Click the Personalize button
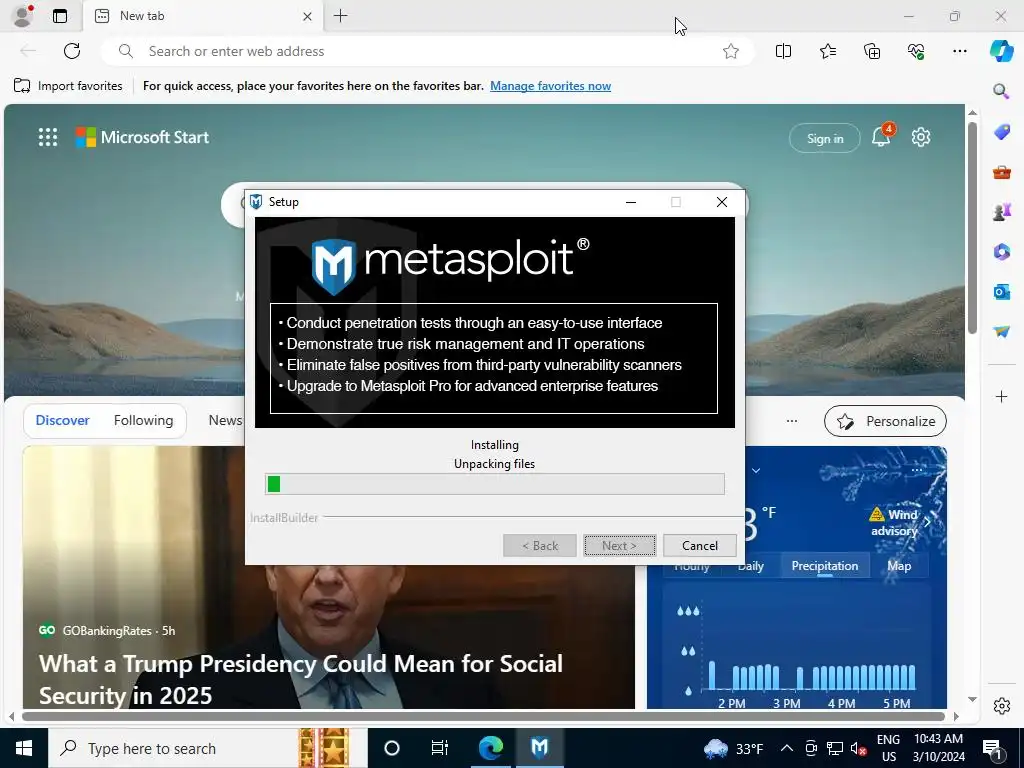The width and height of the screenshot is (1024, 768). [x=885, y=421]
